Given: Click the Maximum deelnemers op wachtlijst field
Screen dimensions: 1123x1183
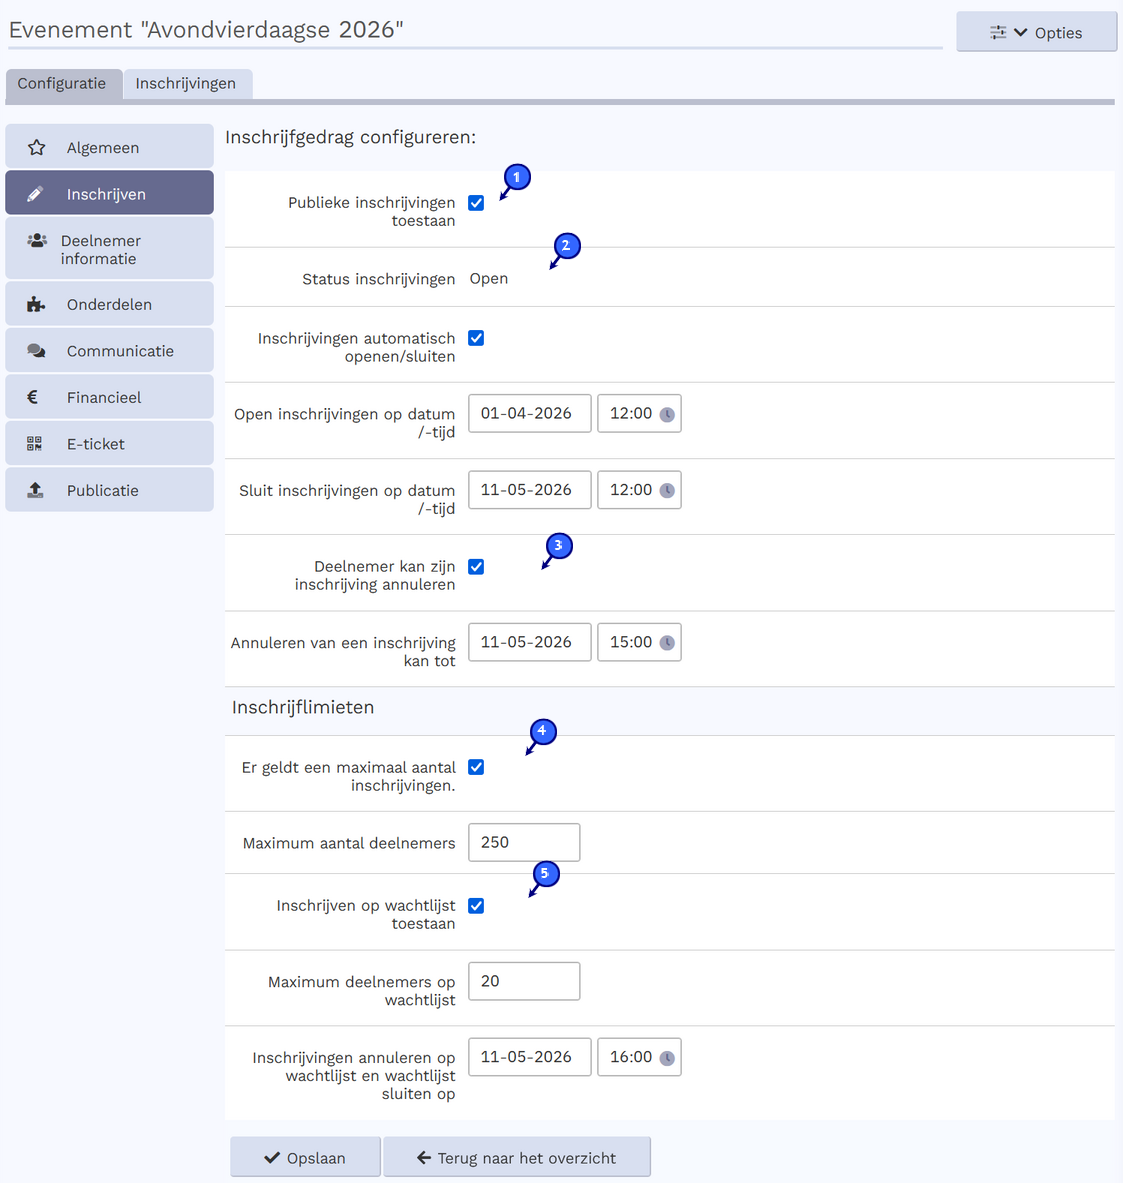Looking at the screenshot, I should 523,982.
